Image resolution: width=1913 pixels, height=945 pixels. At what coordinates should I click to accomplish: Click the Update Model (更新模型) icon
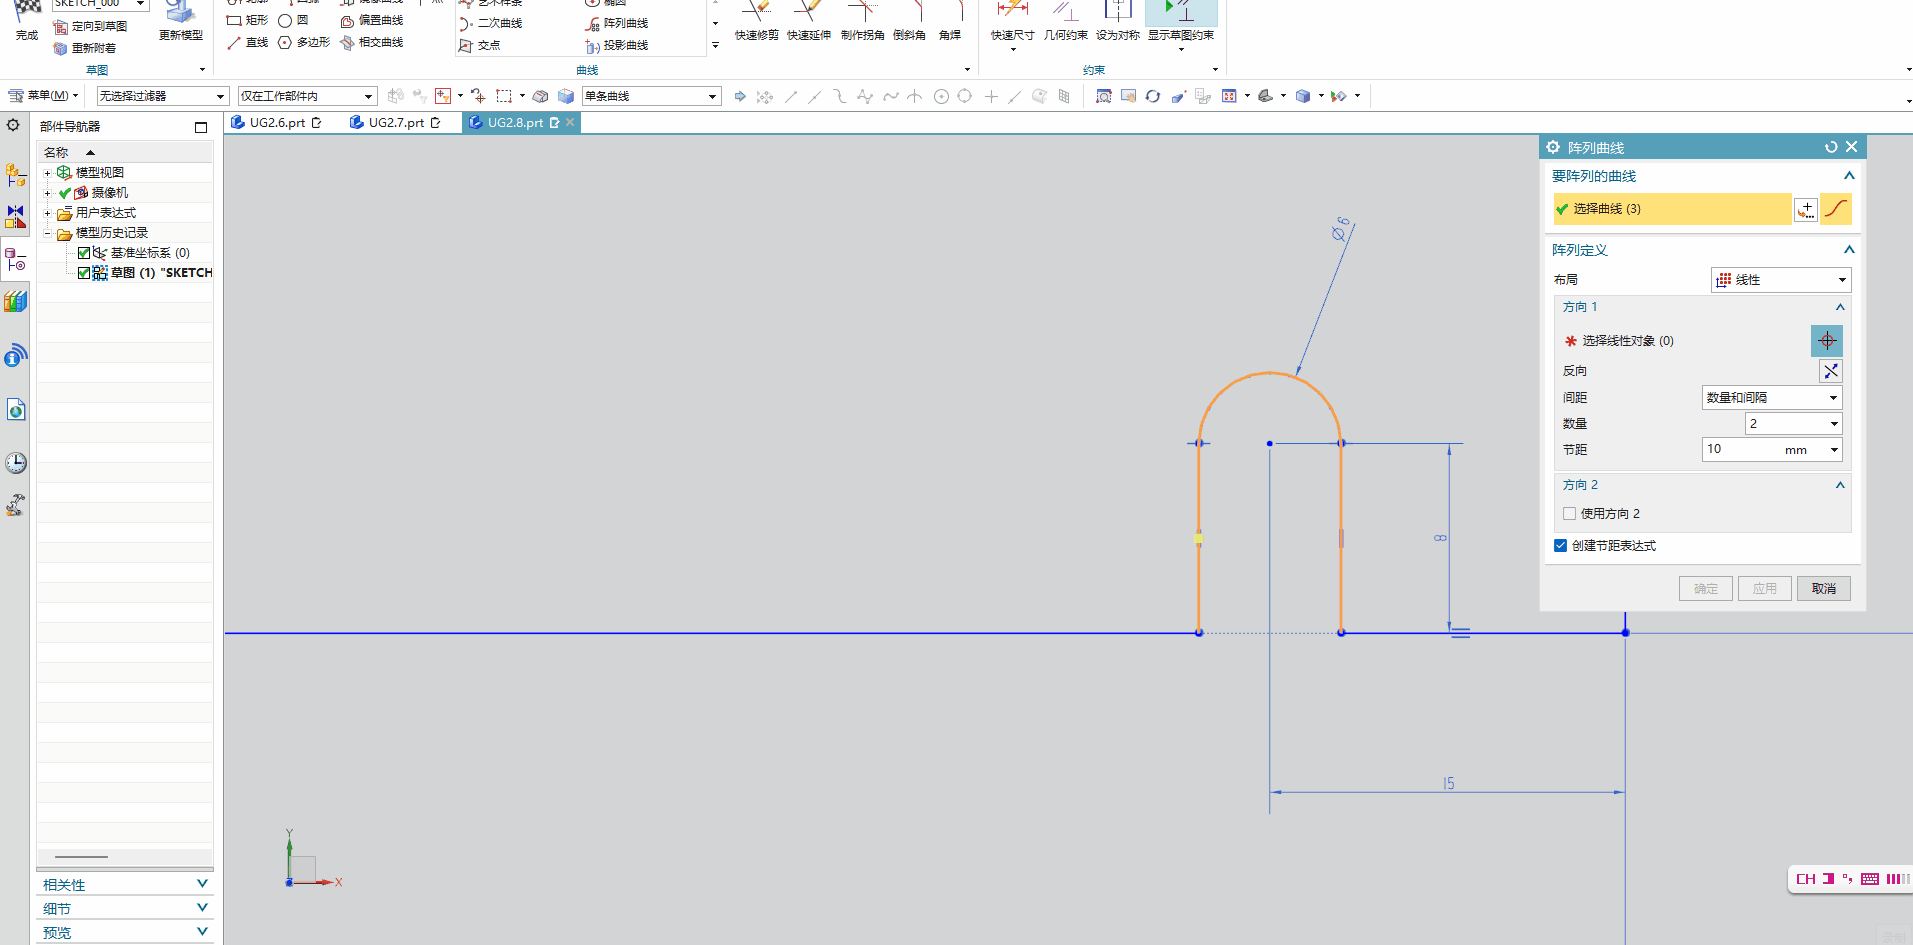click(x=181, y=12)
